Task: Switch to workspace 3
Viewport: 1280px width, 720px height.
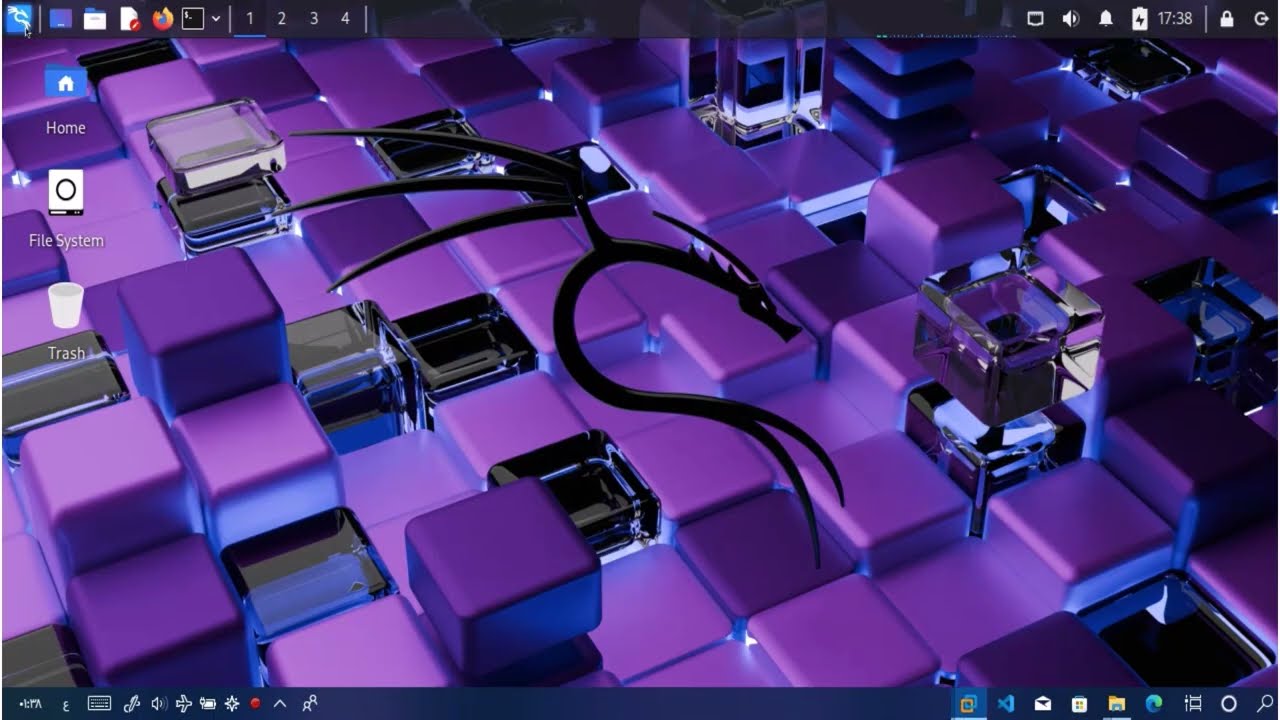Action: tap(314, 18)
